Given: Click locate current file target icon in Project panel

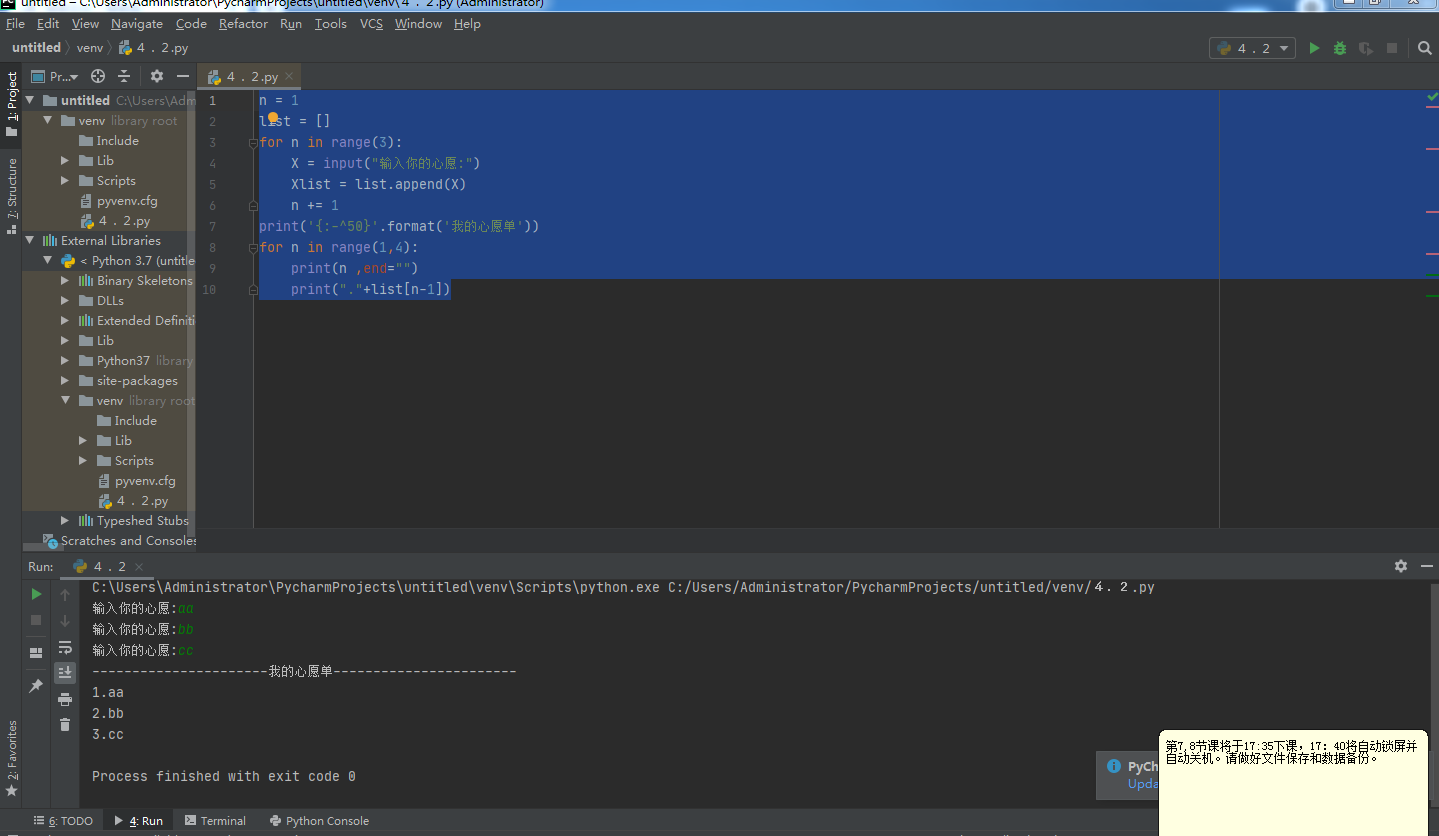Looking at the screenshot, I should coord(98,76).
